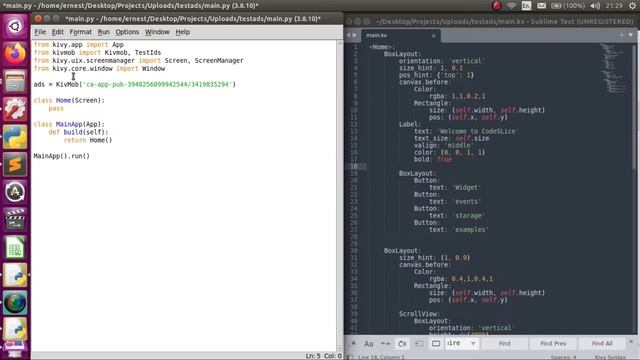The image size is (640, 360).
Task: Open the Edit menu in IDLE
Action: [58, 32]
